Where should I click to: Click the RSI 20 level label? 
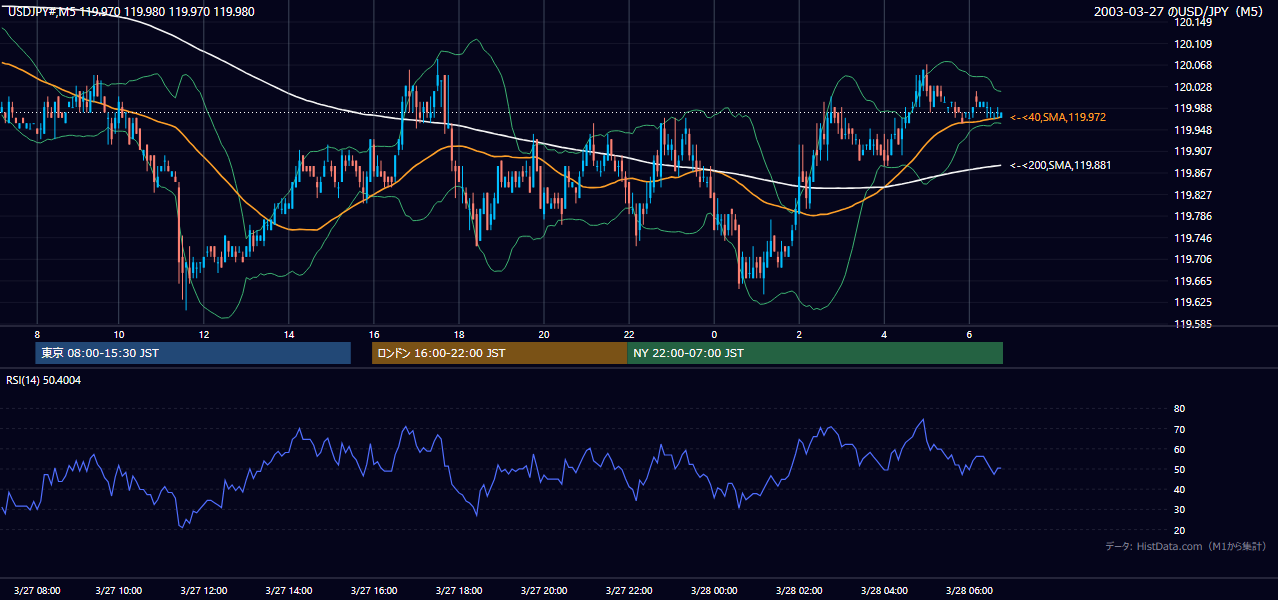(1179, 530)
